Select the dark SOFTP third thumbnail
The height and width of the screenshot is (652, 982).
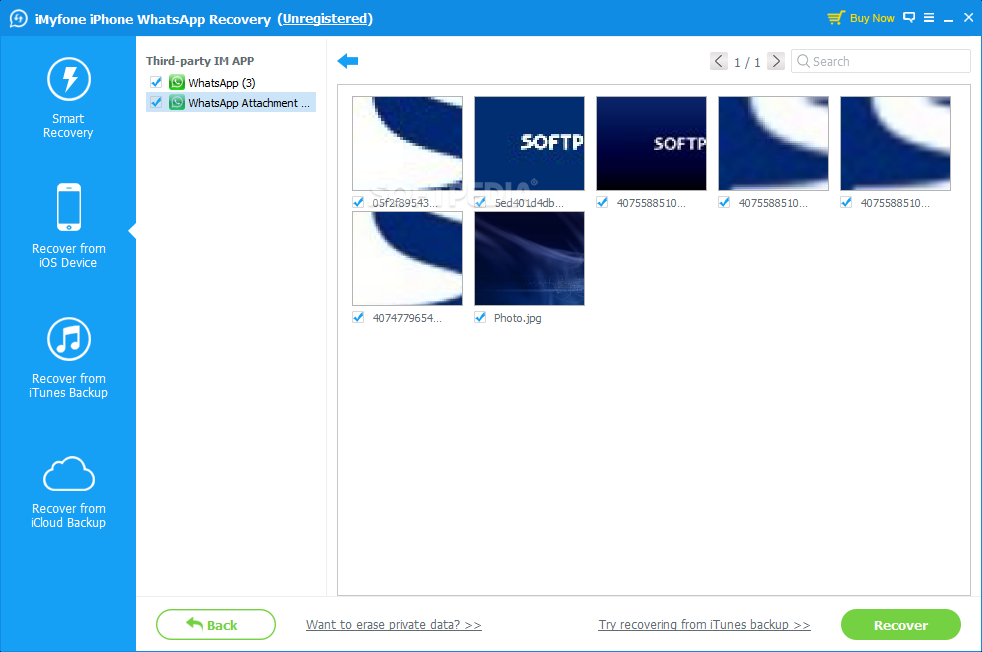pyautogui.click(x=651, y=143)
